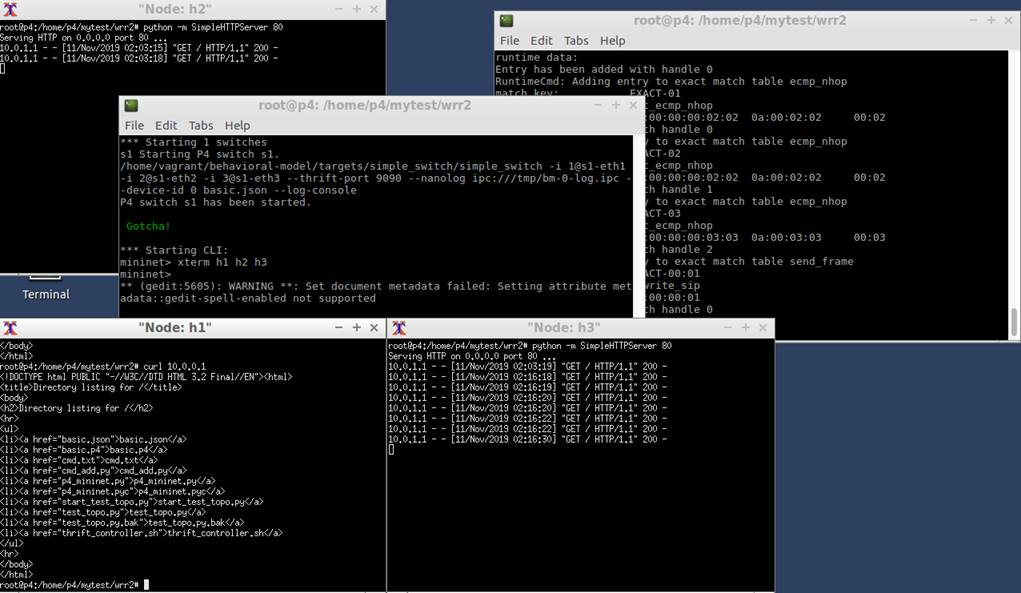Open Tabs menu in the RuntimeCmd terminal
This screenshot has height=593, width=1021.
coord(576,41)
